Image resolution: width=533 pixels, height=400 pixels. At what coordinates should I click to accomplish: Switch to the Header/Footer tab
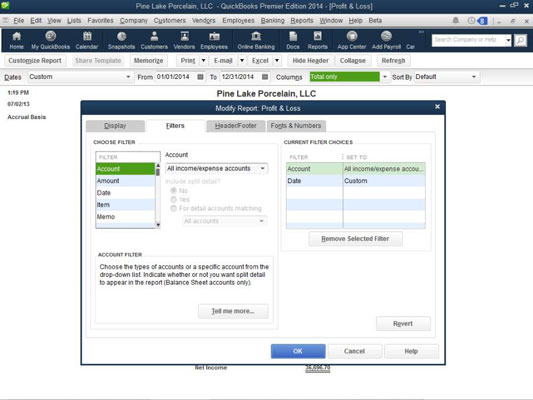tap(236, 126)
